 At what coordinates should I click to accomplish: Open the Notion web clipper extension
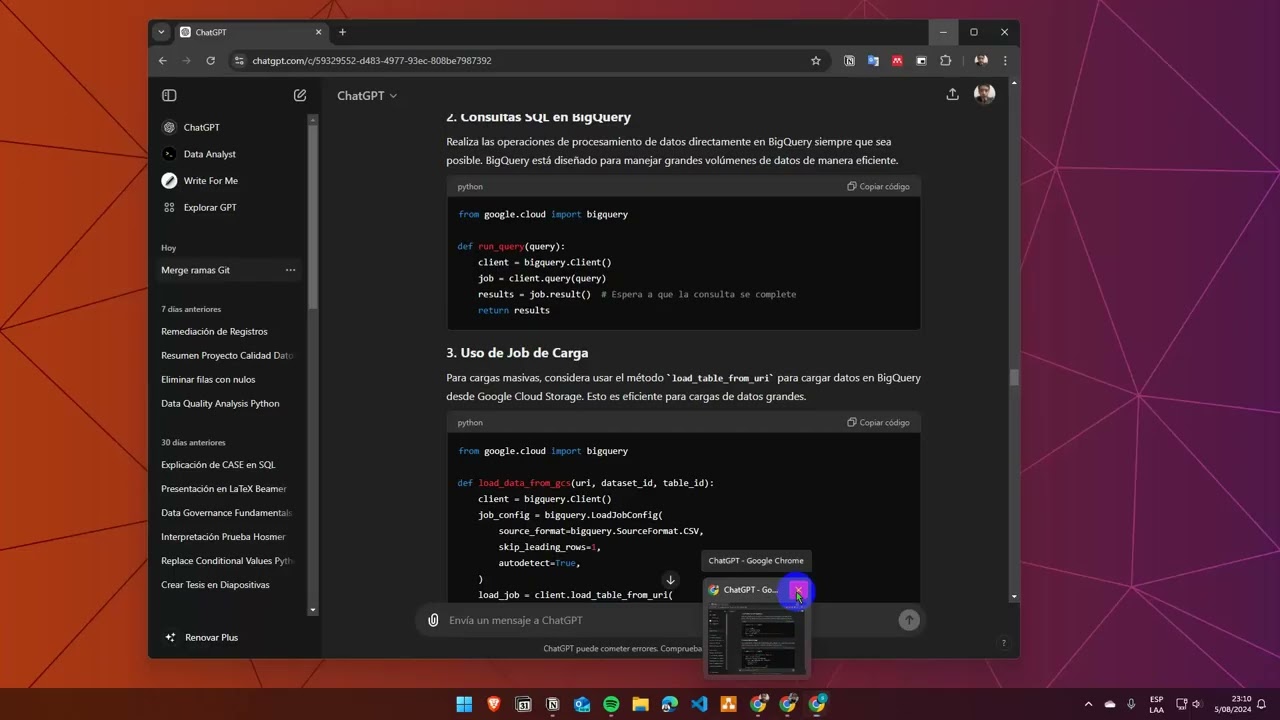pyautogui.click(x=849, y=61)
